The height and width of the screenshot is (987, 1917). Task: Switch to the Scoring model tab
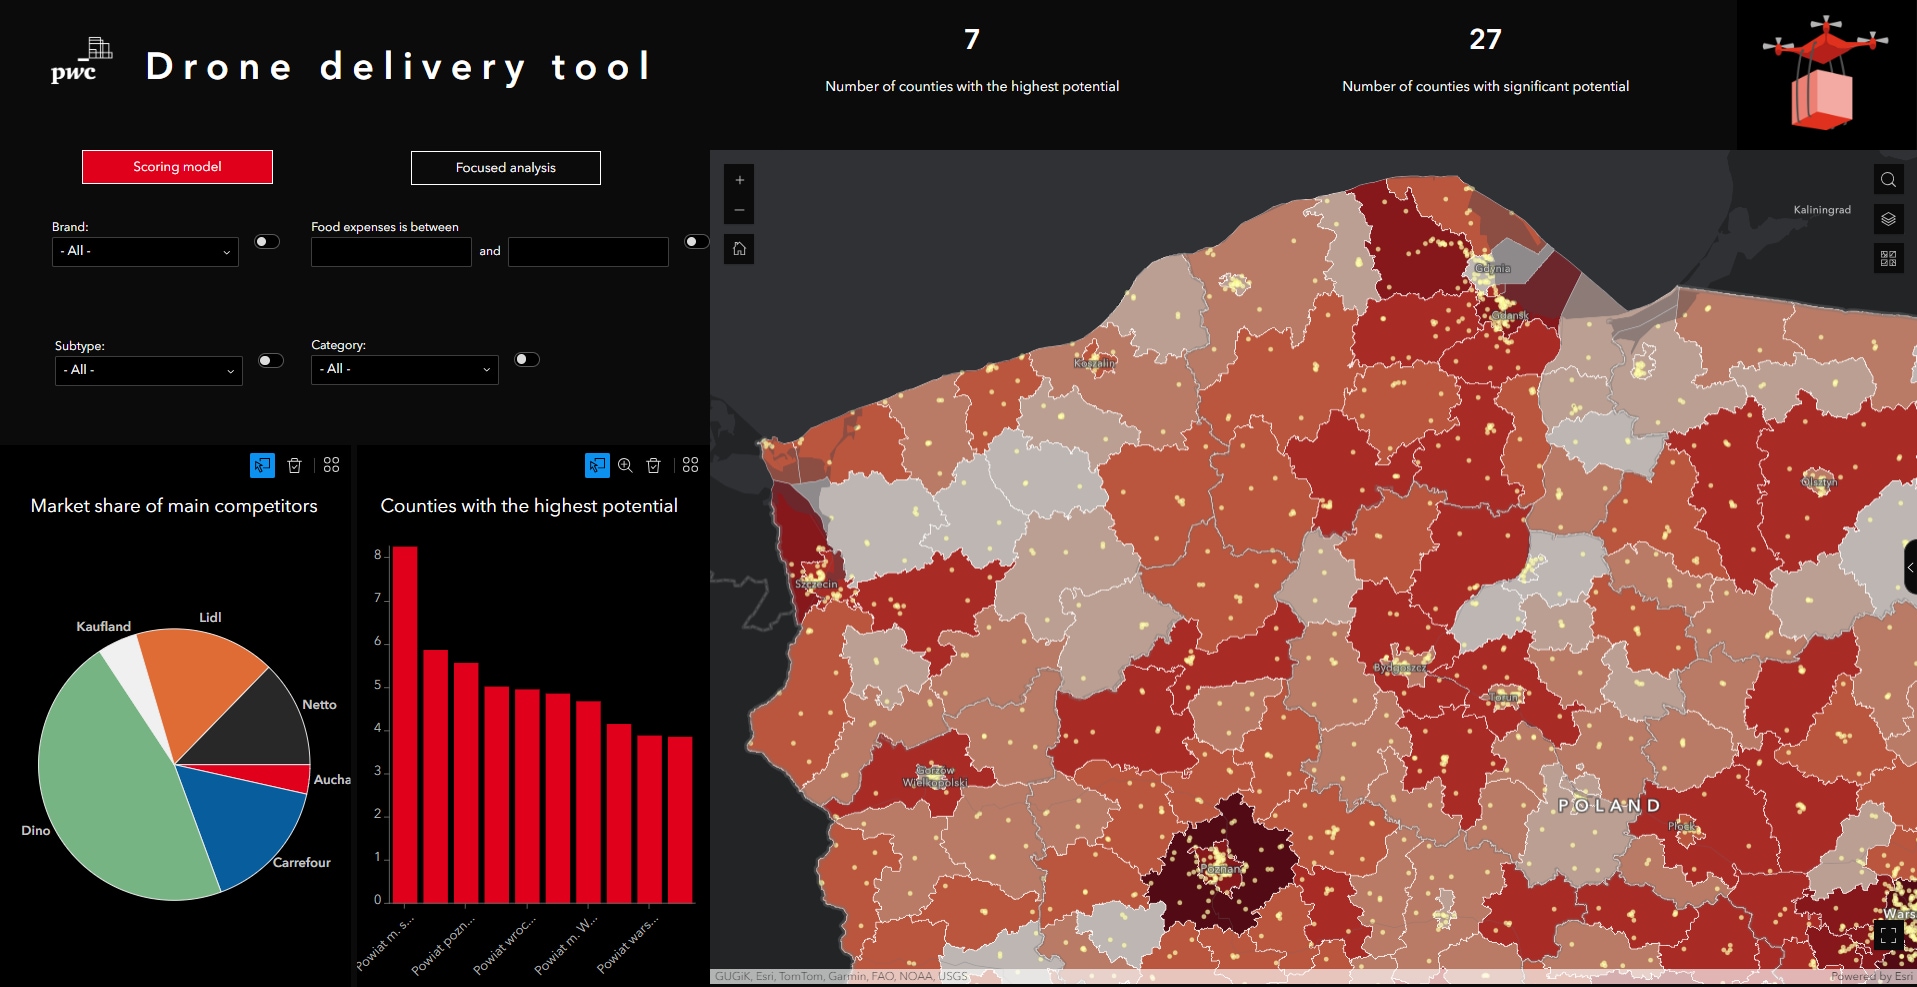177,167
